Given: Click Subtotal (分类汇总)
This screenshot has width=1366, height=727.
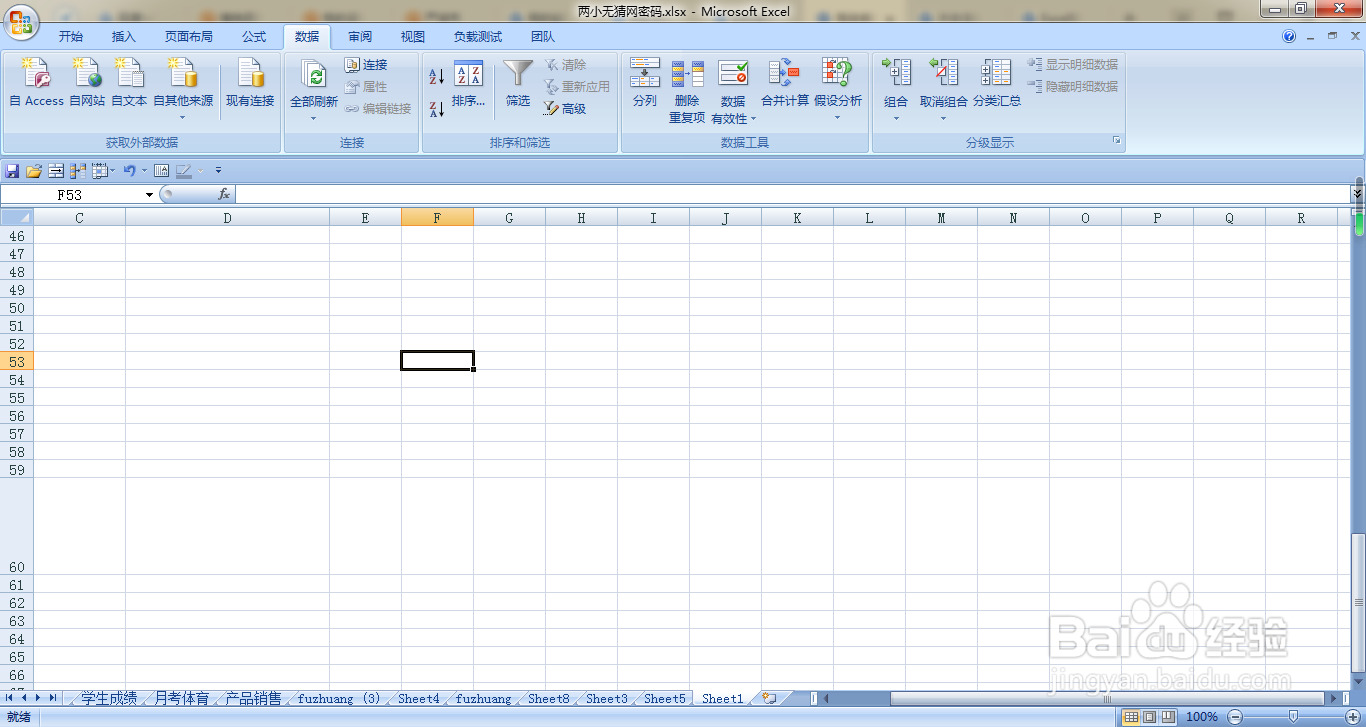Looking at the screenshot, I should (997, 82).
